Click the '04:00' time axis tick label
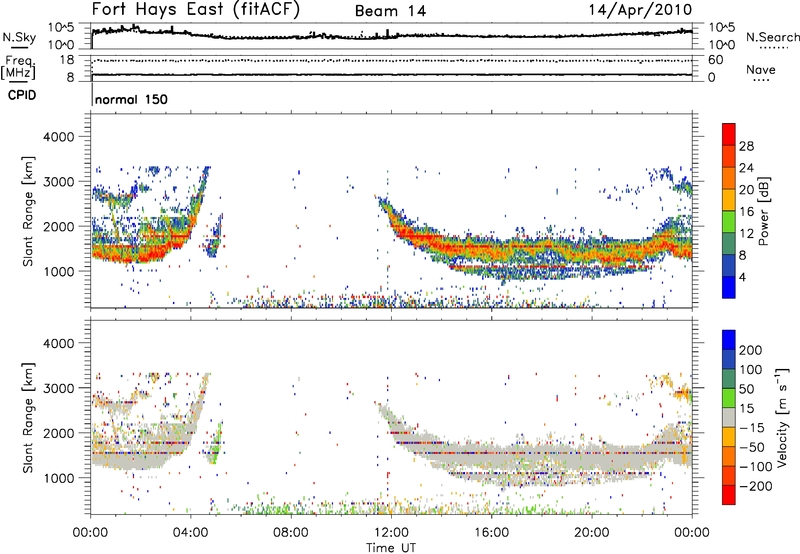 point(191,533)
